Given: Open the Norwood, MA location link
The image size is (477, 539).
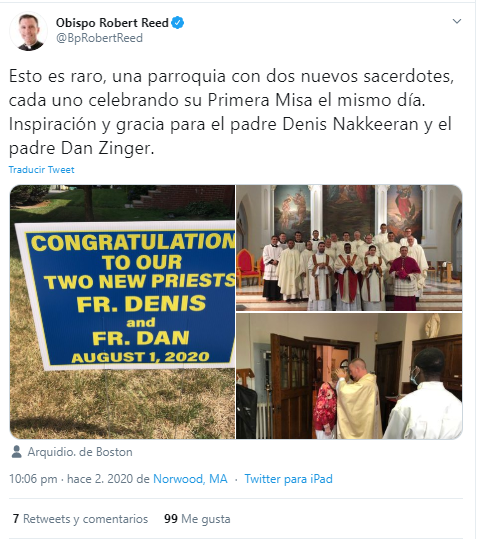Looking at the screenshot, I should pyautogui.click(x=190, y=479).
